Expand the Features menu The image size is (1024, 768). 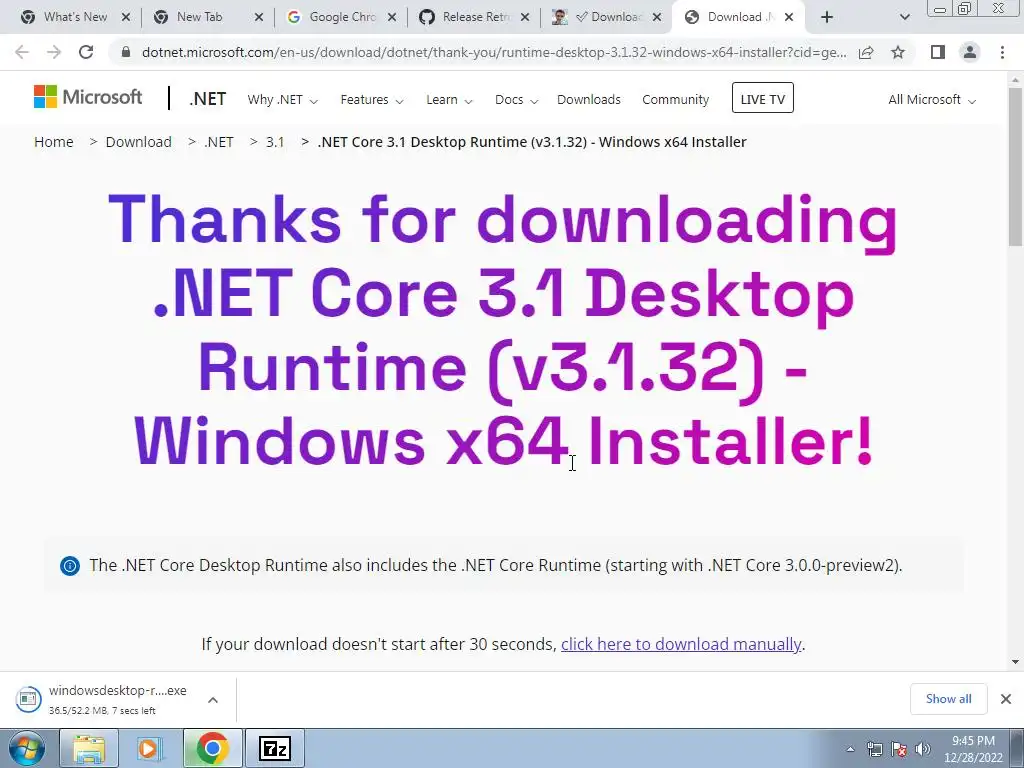372,100
